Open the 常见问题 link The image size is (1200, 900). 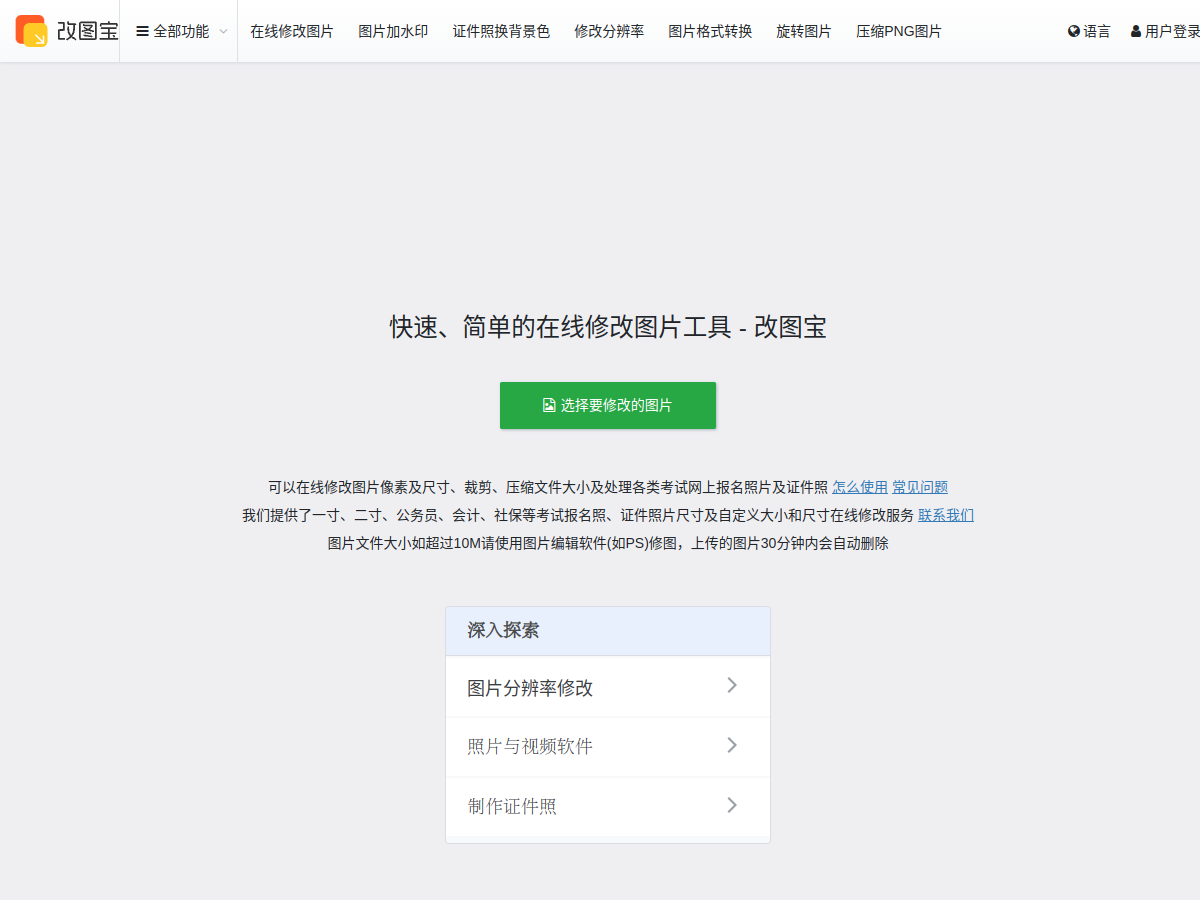tap(920, 487)
